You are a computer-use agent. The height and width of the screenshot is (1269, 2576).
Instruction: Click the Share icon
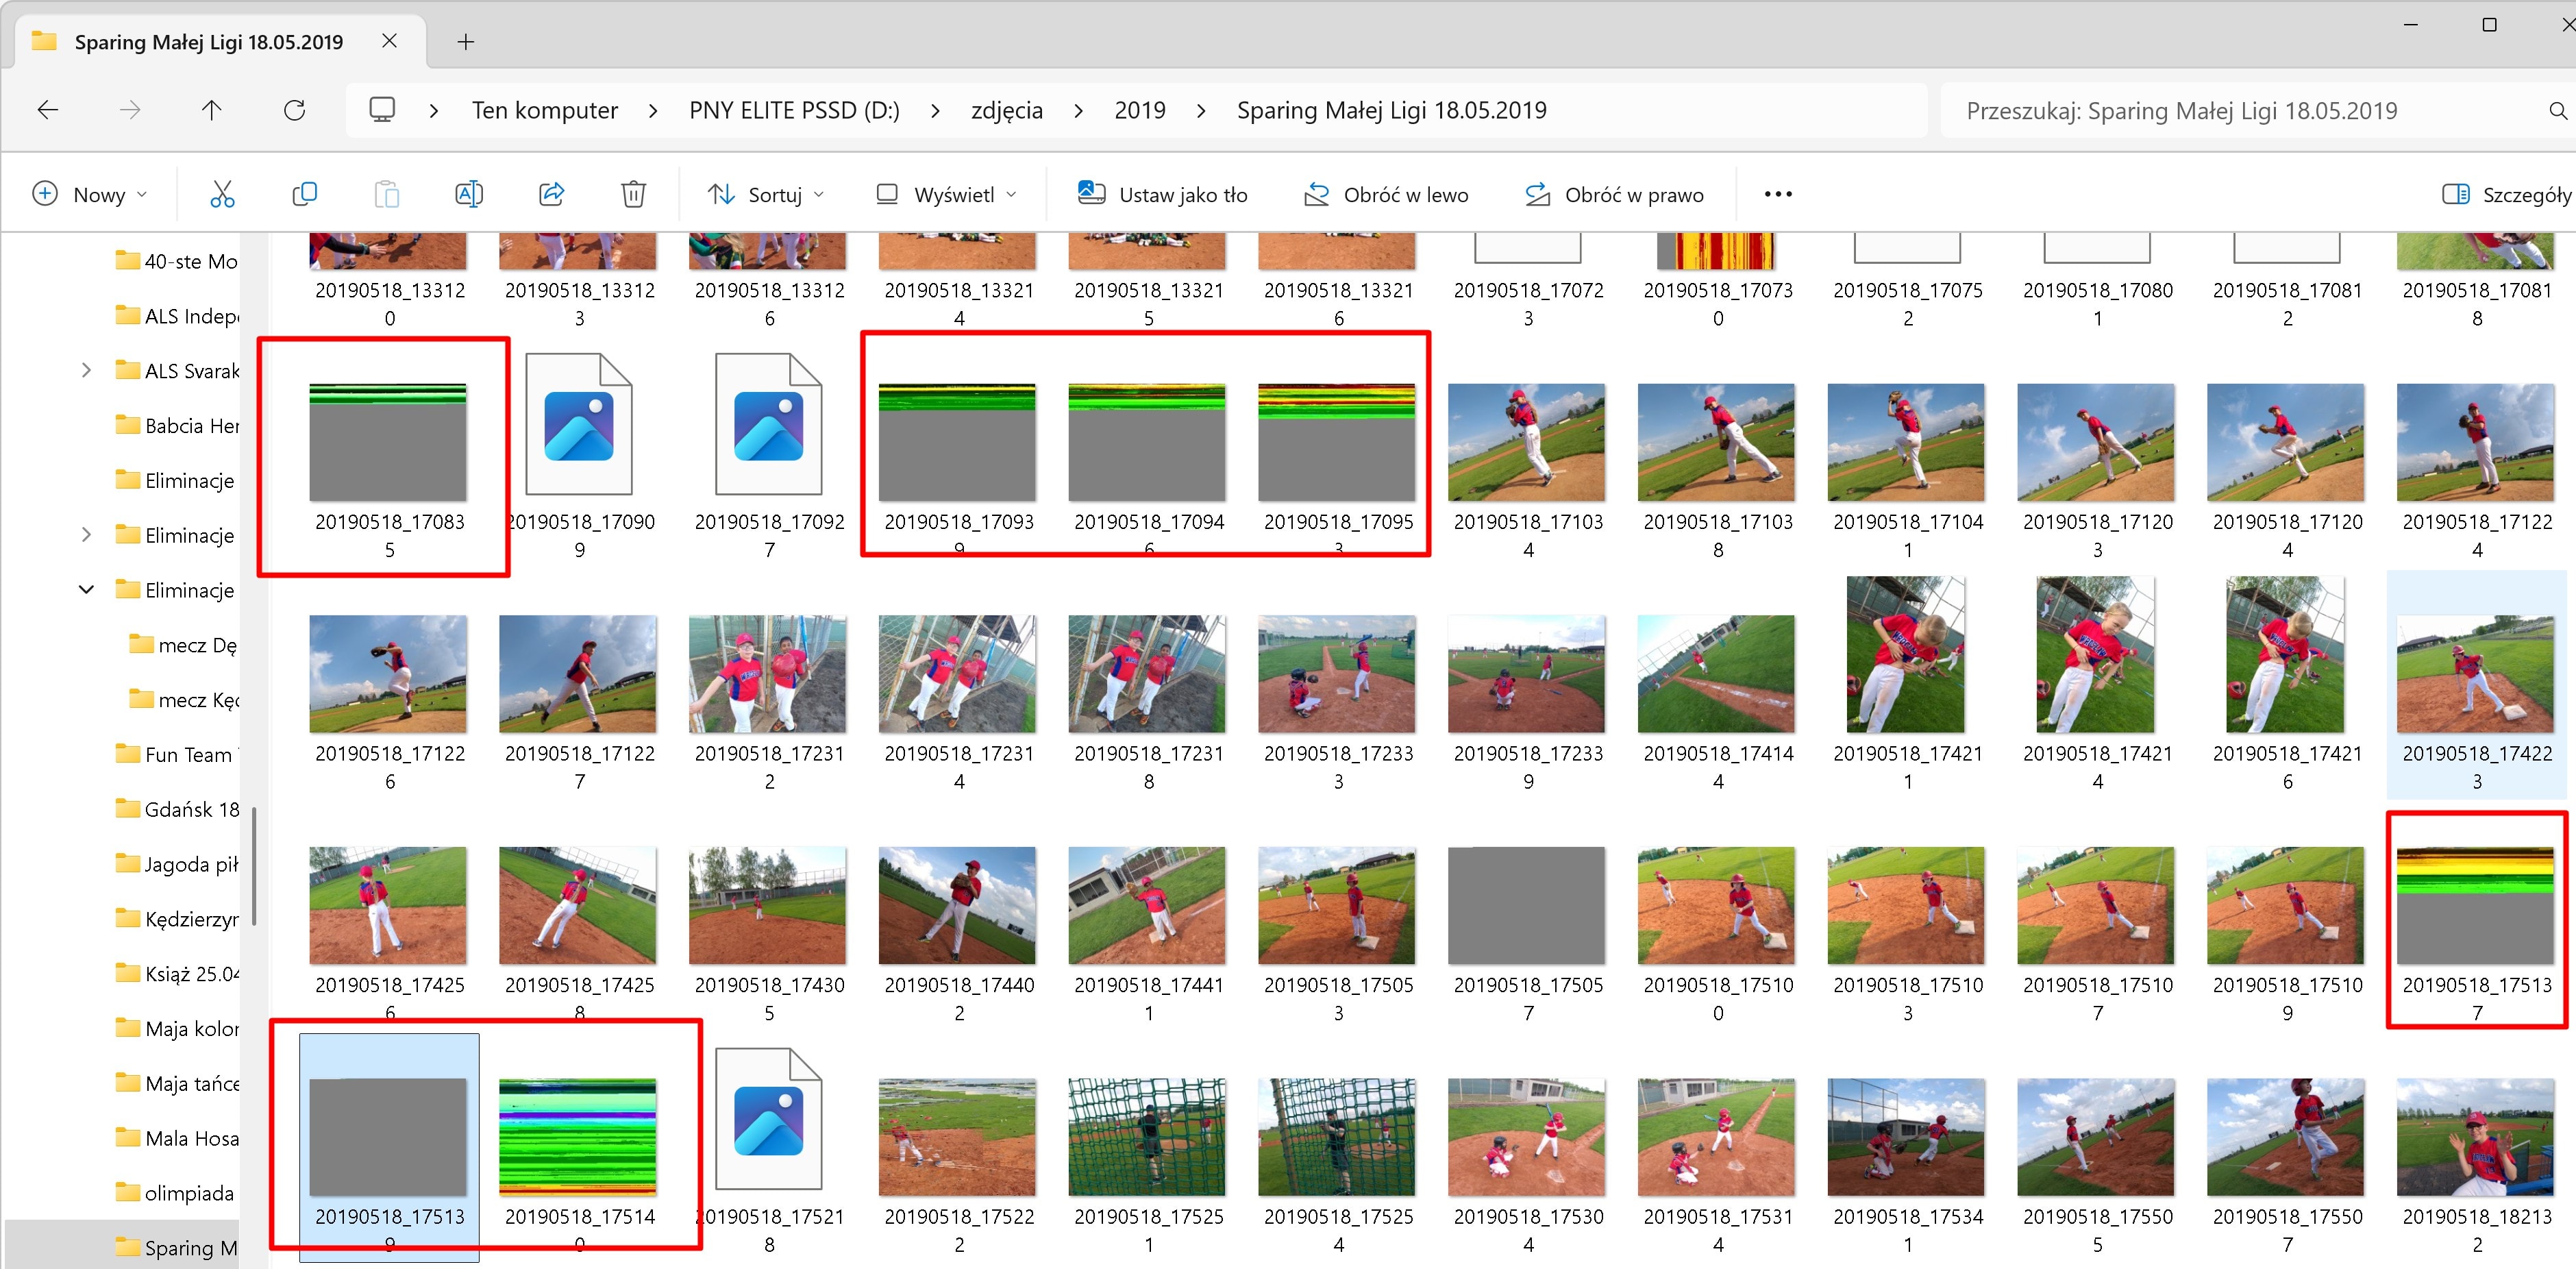pos(551,194)
